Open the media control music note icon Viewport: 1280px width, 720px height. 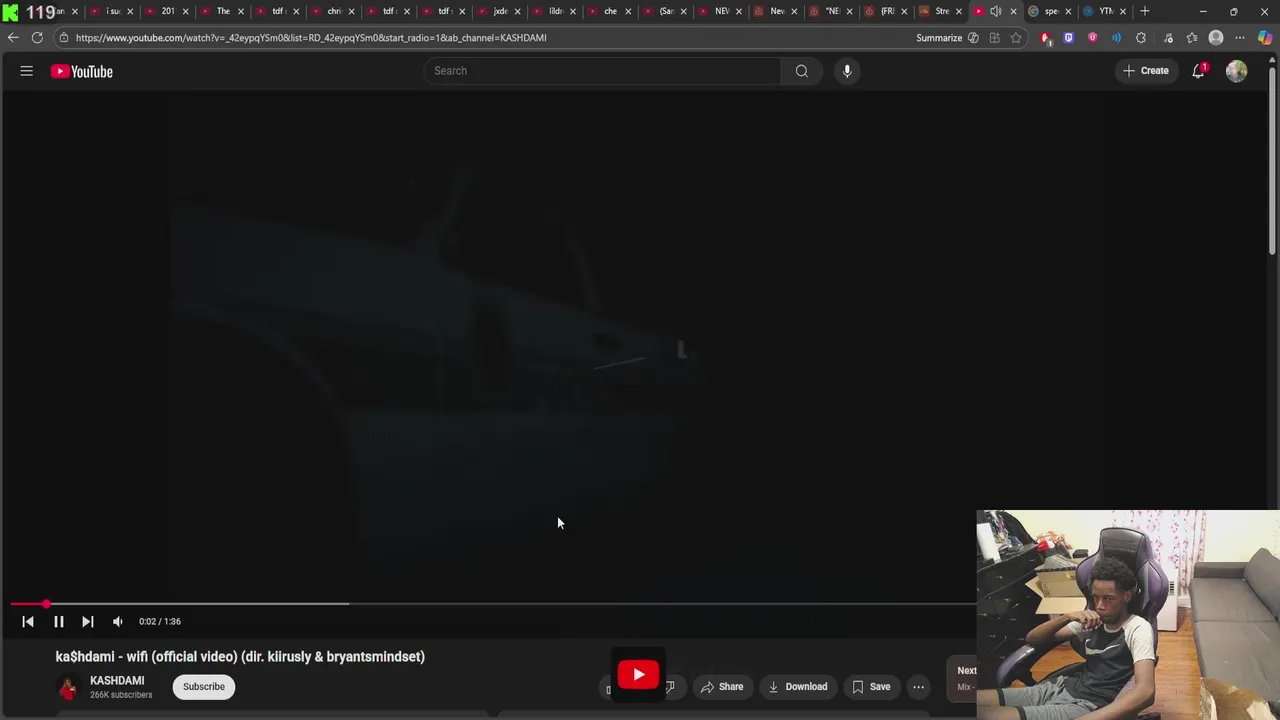coord(1168,38)
